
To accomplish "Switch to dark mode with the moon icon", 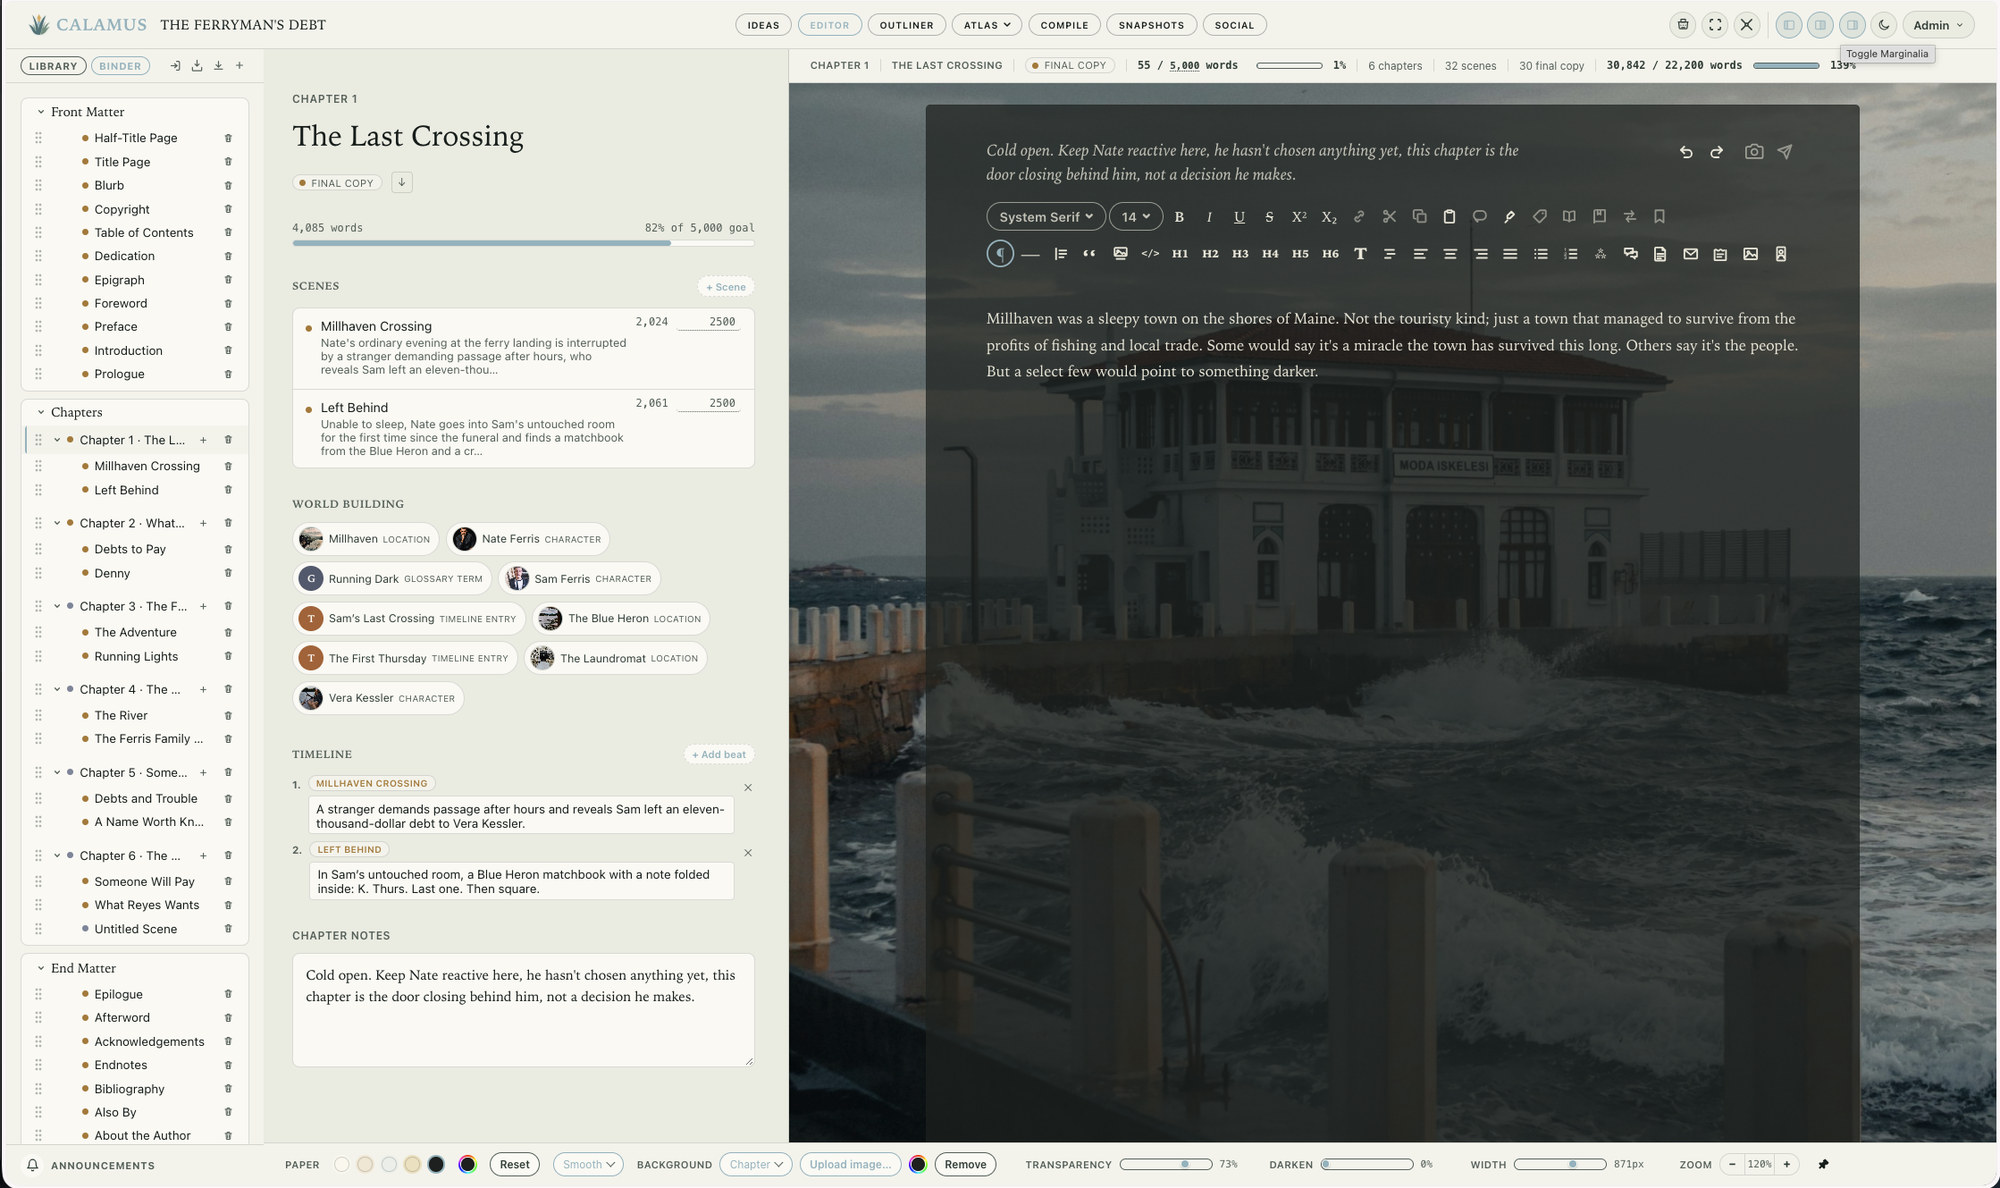I will point(1884,25).
